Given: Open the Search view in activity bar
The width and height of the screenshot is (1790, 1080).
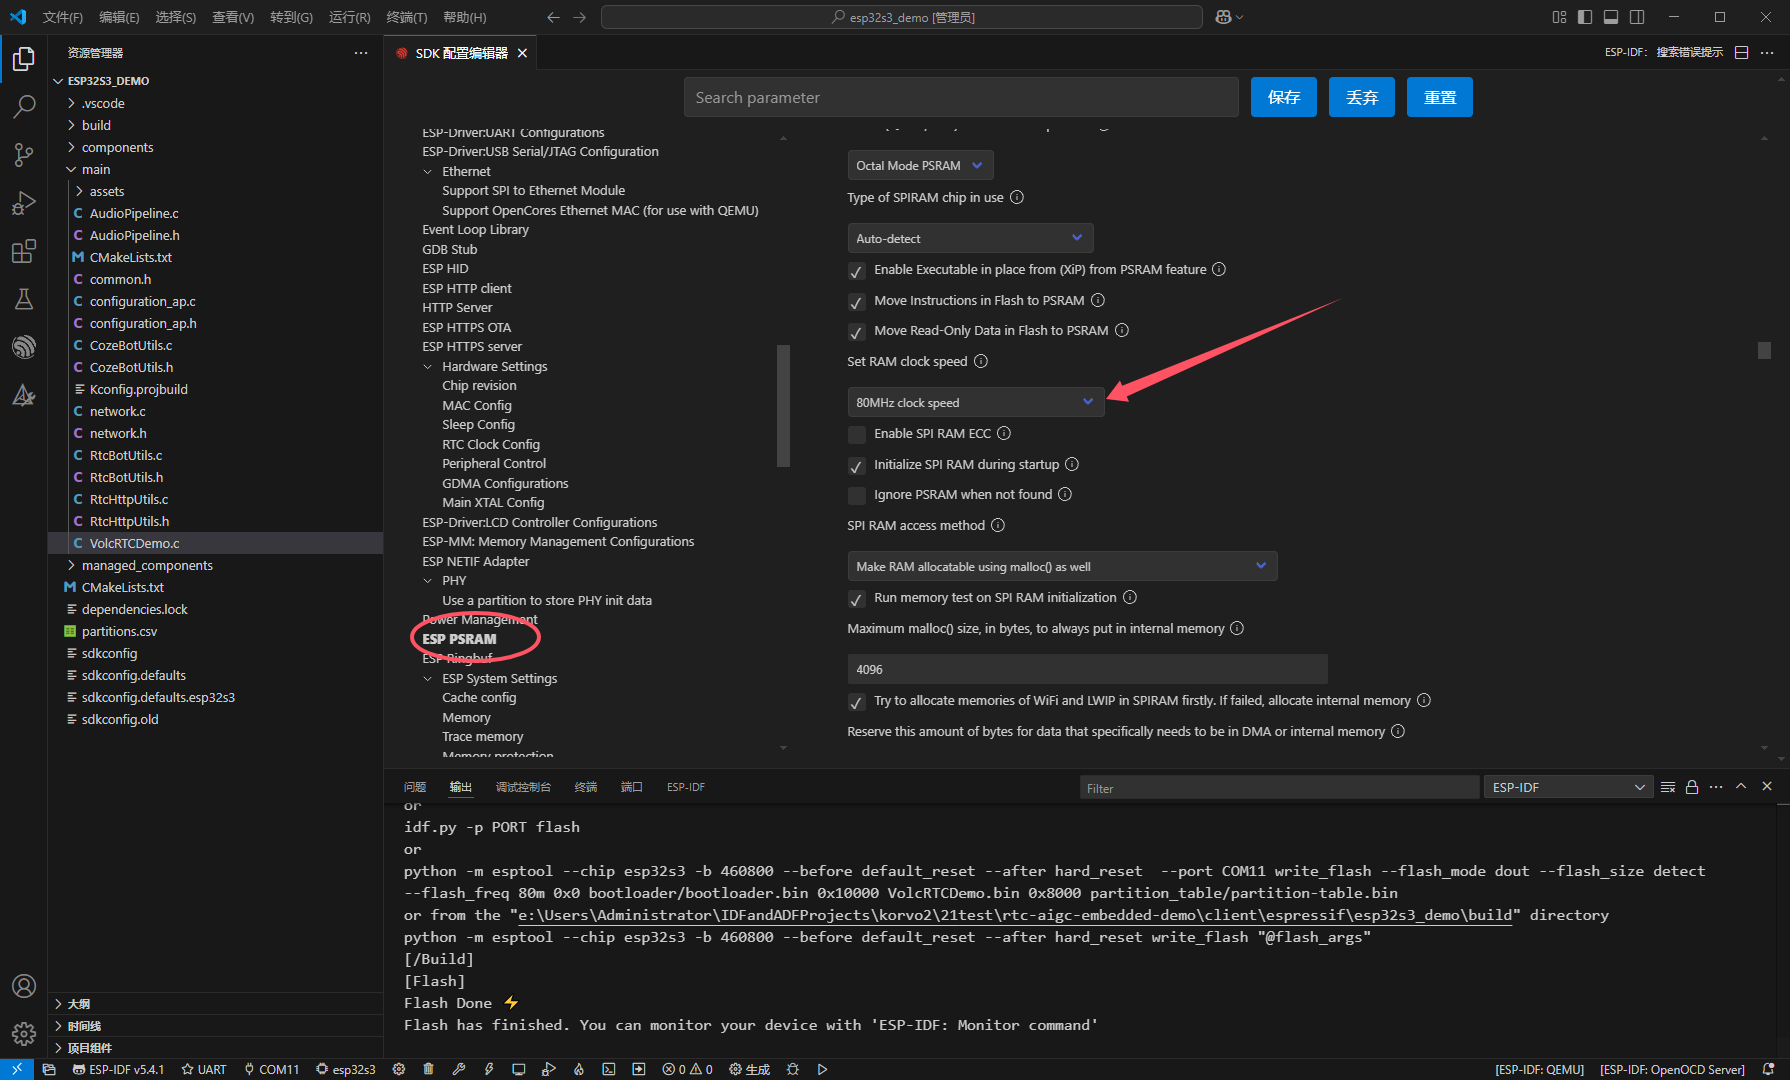Looking at the screenshot, I should click(24, 106).
